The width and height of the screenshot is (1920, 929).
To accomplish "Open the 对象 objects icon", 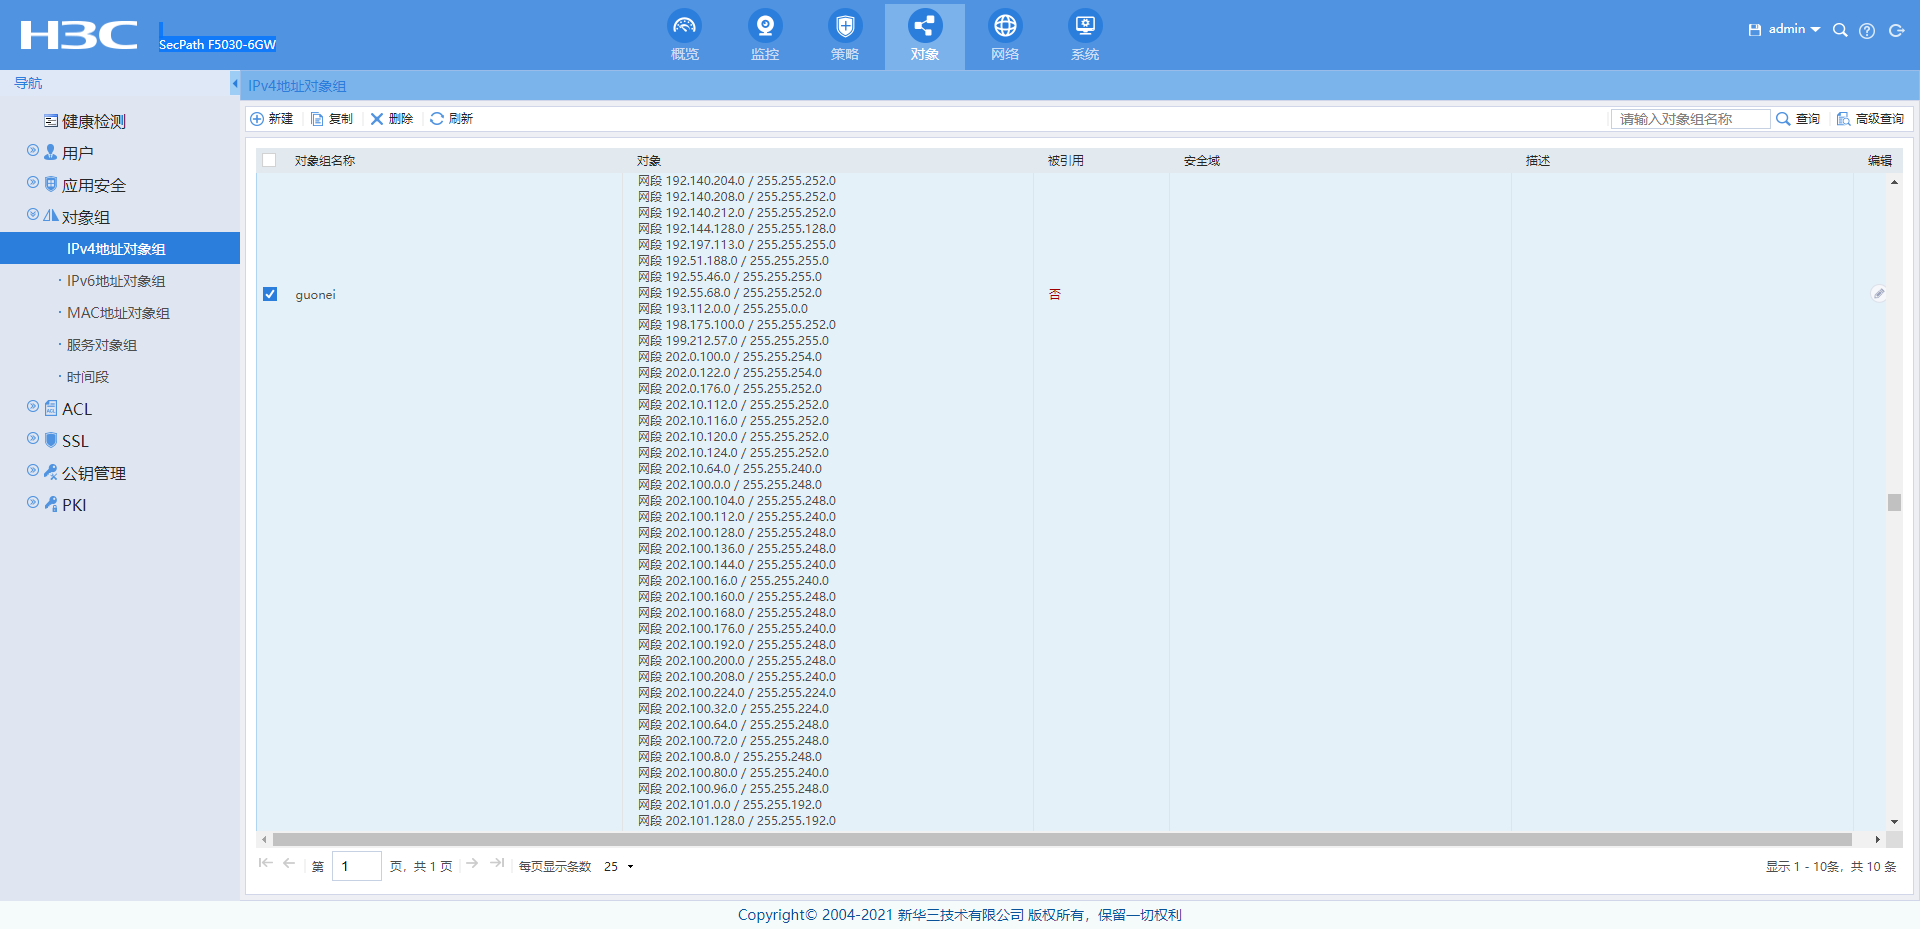I will click(925, 36).
